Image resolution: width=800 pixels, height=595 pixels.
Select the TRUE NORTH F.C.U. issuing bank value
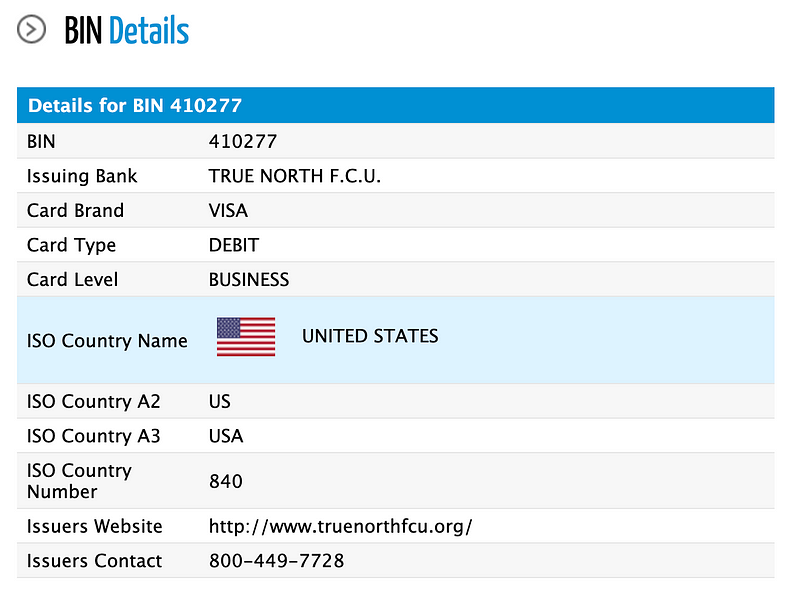point(295,176)
